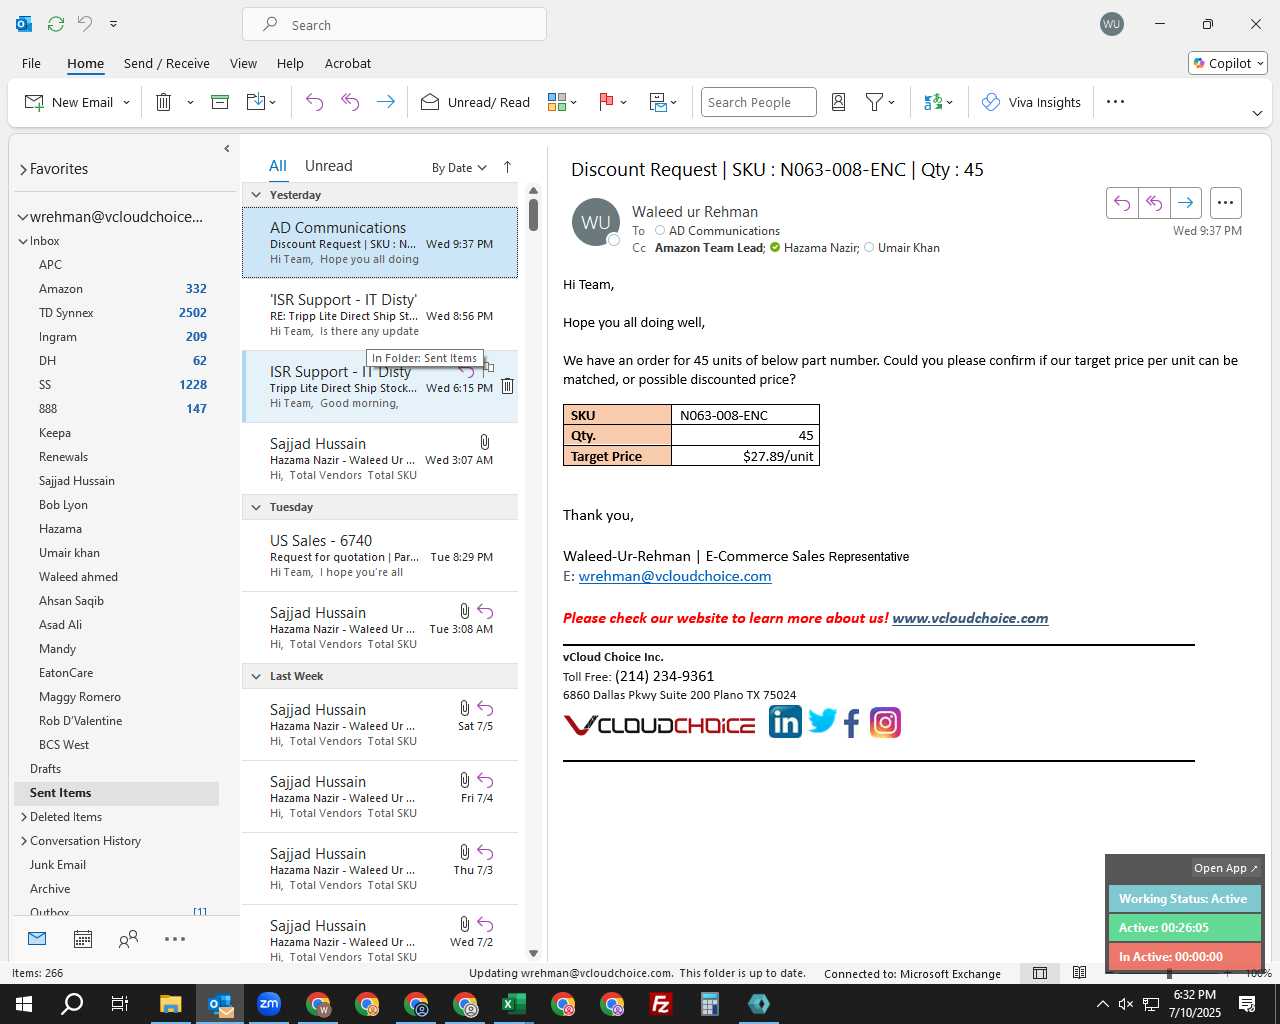Switch to the Send / Receive tab
Viewport: 1280px width, 1024px height.
point(167,63)
